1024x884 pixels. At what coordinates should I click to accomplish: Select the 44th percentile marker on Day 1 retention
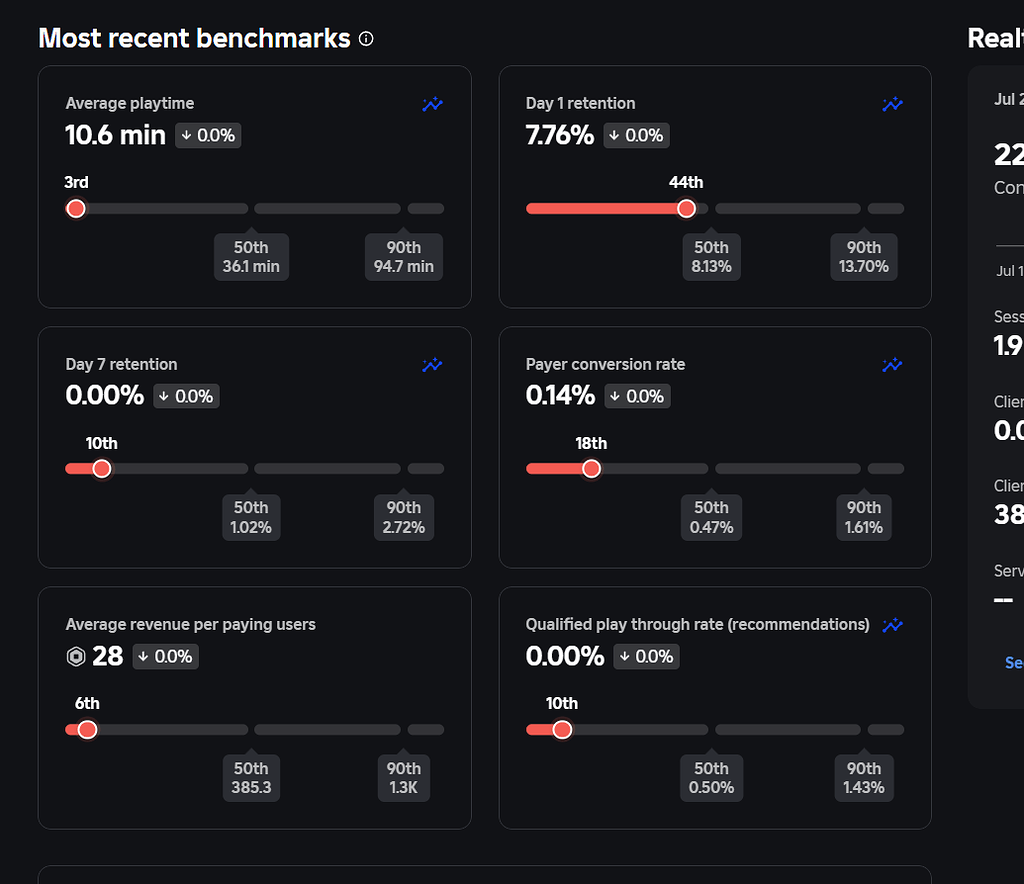[686, 208]
